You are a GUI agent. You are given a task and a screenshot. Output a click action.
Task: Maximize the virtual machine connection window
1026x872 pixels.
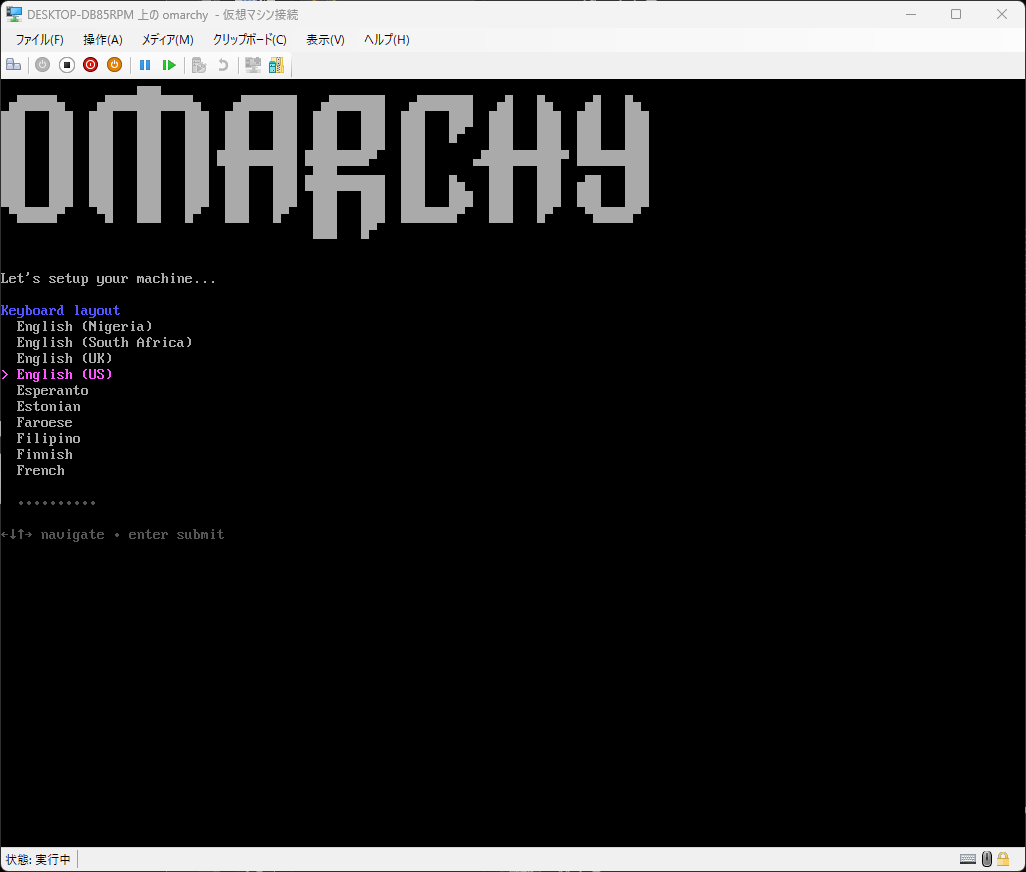pyautogui.click(x=956, y=14)
